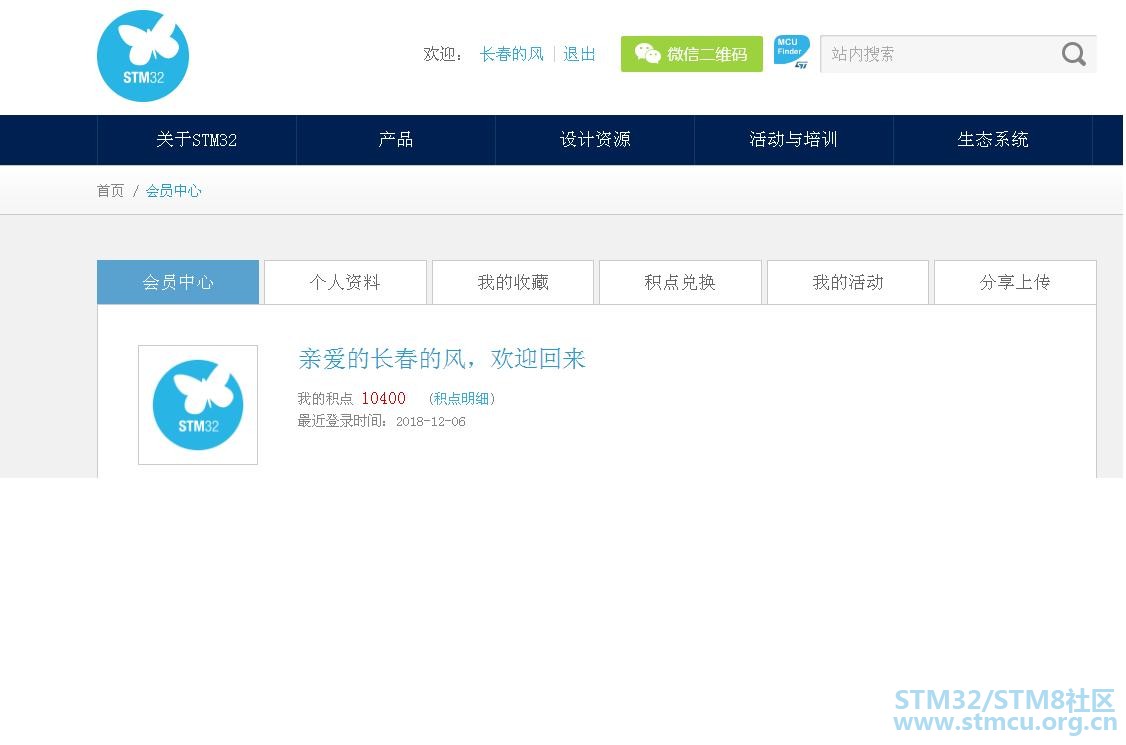The width and height of the screenshot is (1126, 745).
Task: Switch to the 我的活动 tab
Action: coord(848,282)
